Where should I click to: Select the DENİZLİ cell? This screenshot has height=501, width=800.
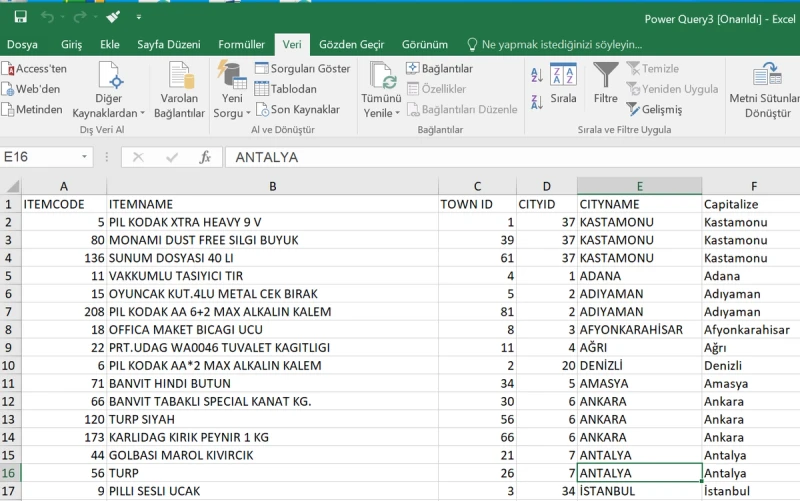[640, 365]
